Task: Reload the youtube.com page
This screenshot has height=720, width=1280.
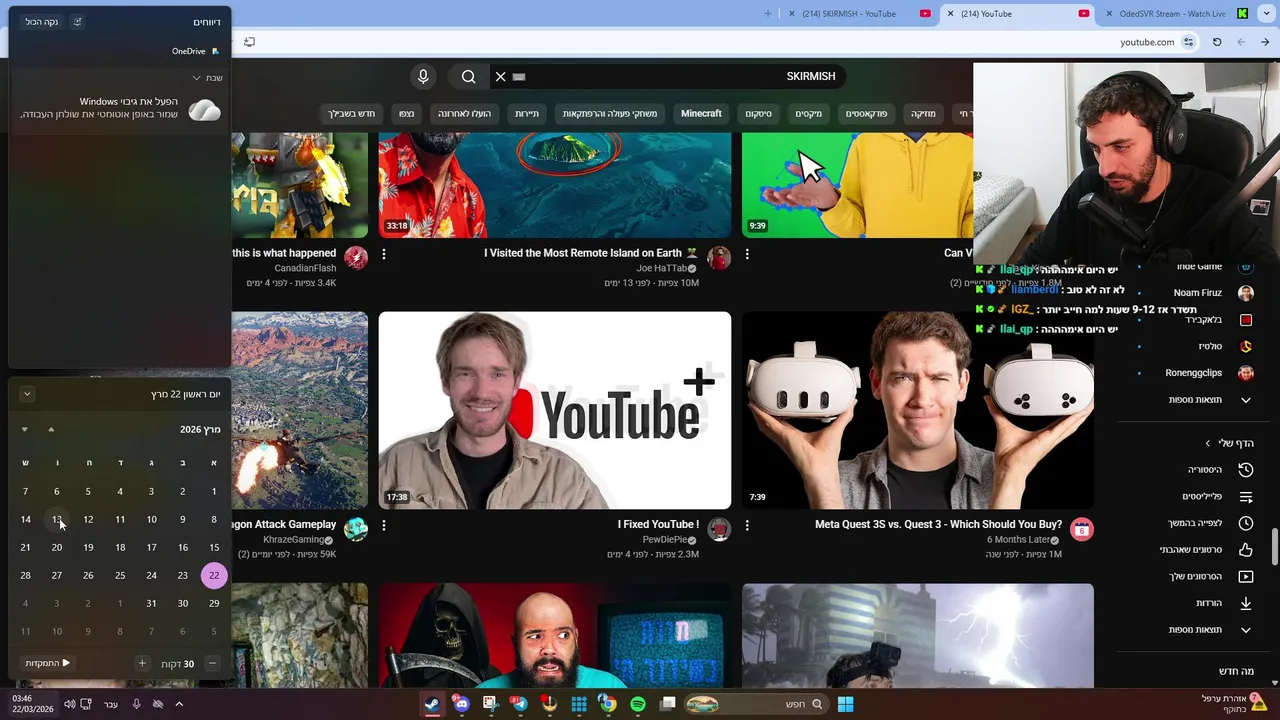Action: coord(1217,42)
